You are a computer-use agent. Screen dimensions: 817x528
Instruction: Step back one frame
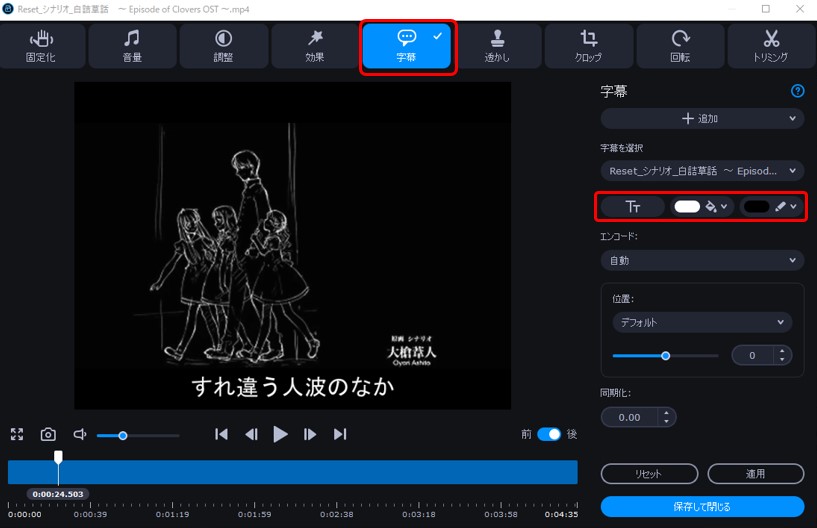pos(252,434)
